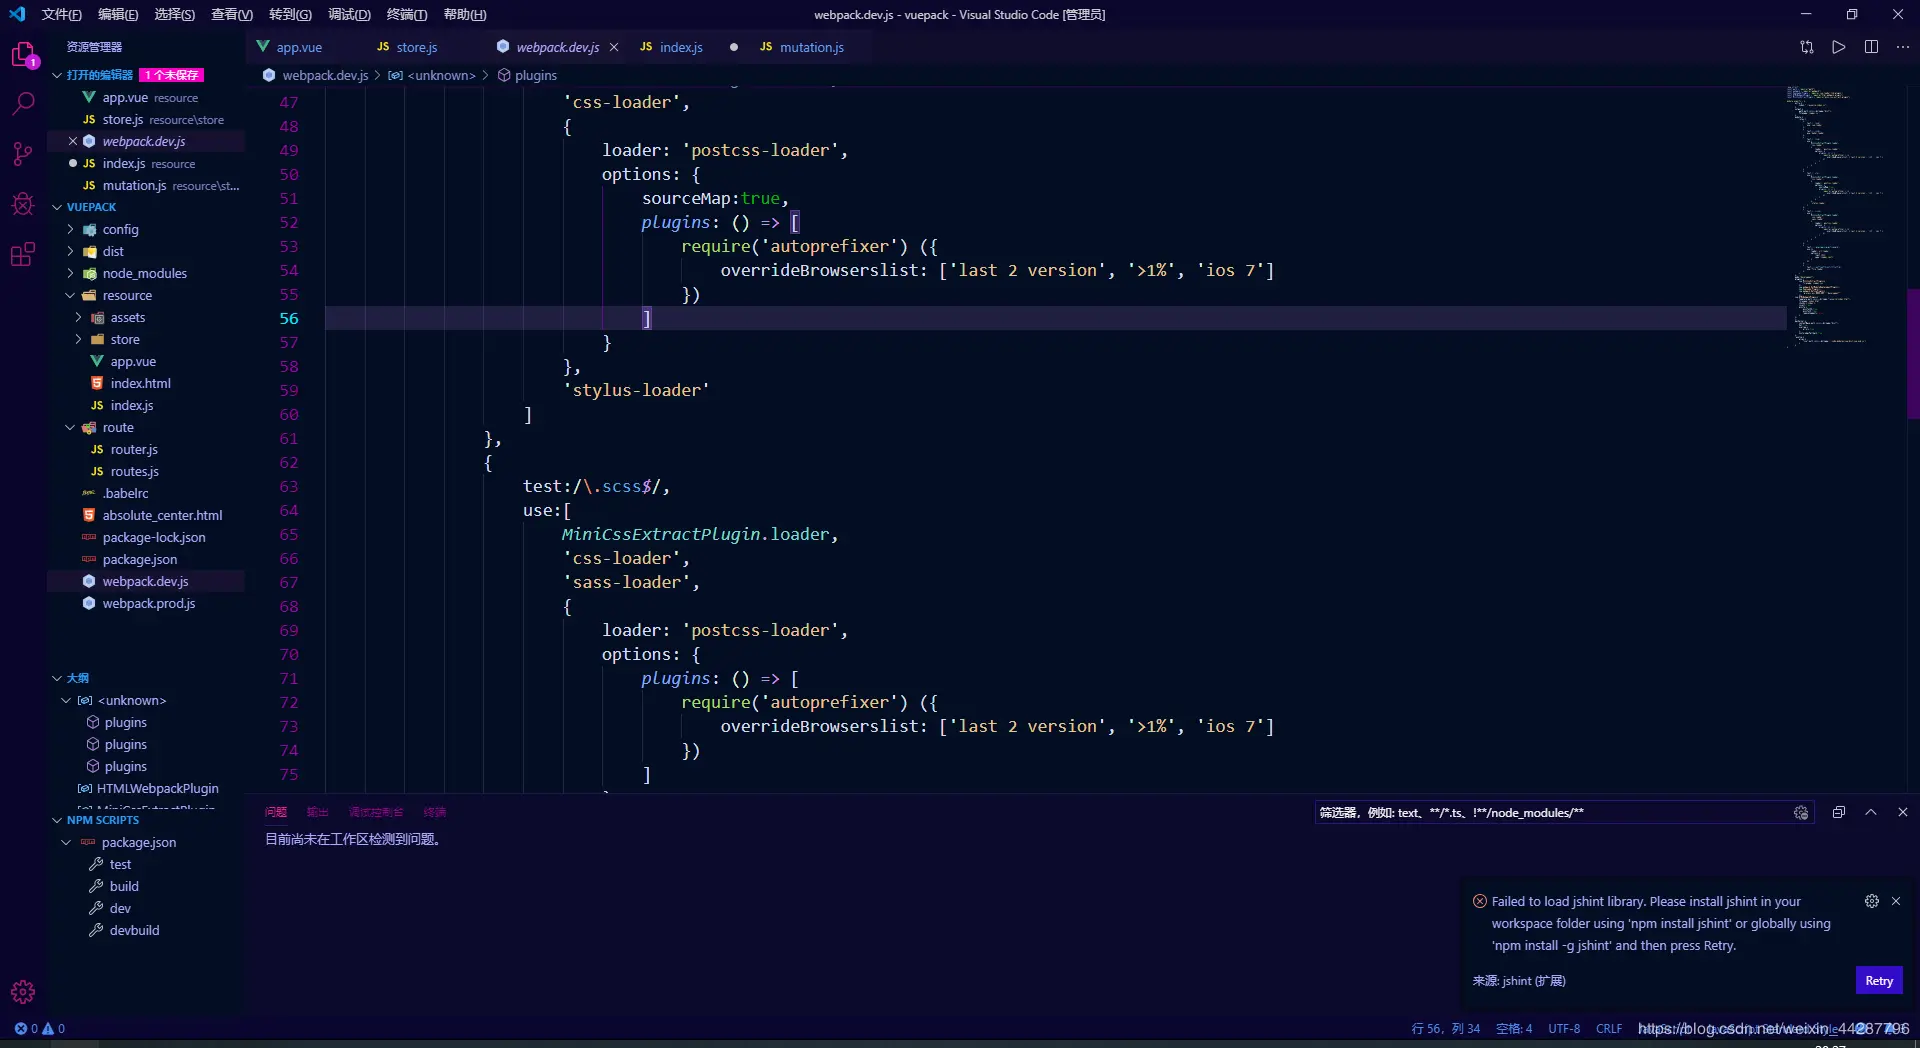Open absolute_center.html in explorer
1920x1048 pixels.
point(162,515)
